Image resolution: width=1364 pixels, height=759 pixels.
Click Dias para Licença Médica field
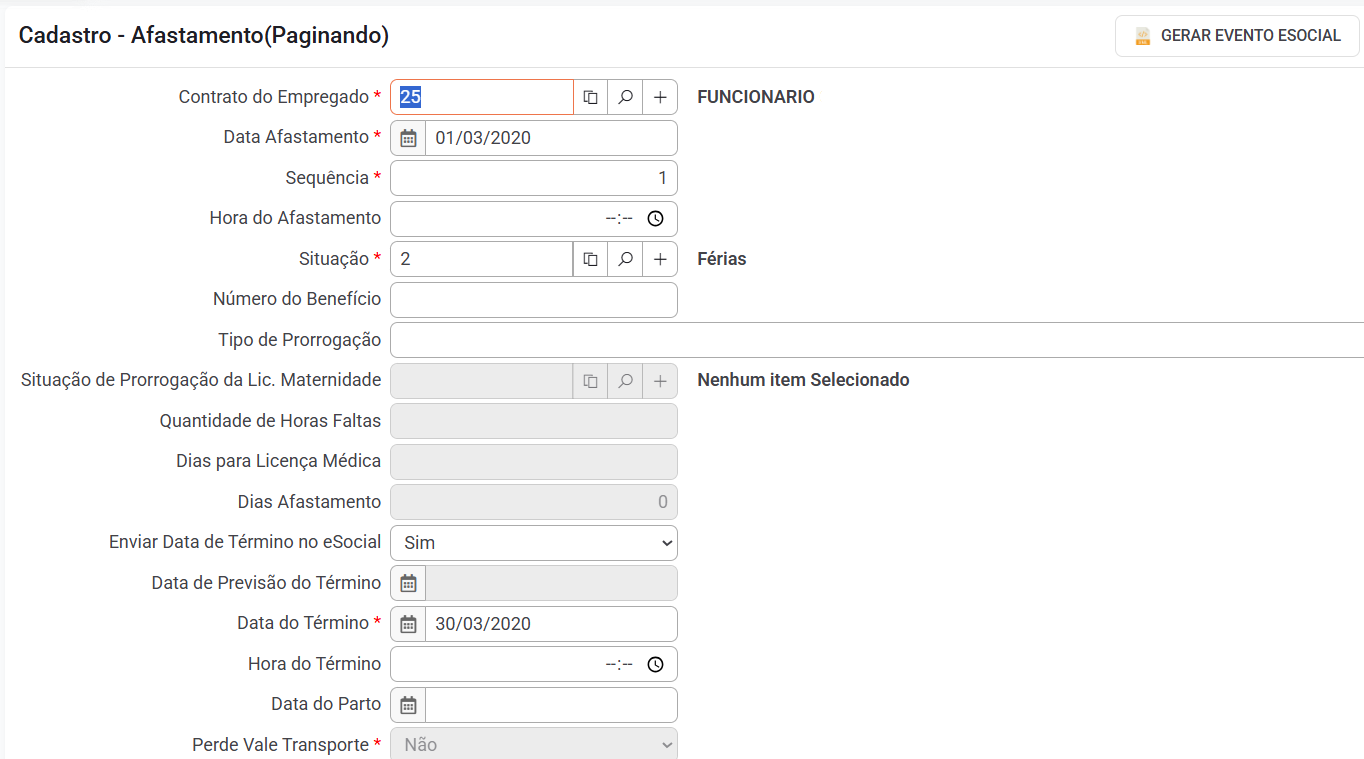[x=534, y=462]
